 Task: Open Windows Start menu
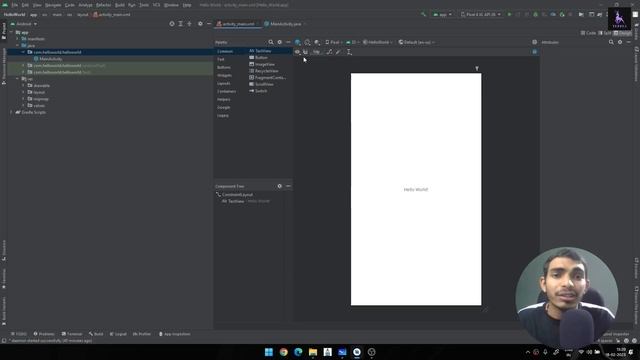269,352
